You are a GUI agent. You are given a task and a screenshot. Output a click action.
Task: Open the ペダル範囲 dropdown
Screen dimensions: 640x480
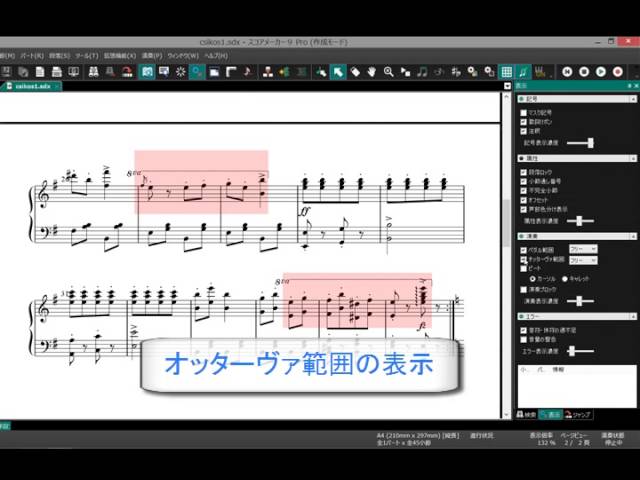point(583,249)
